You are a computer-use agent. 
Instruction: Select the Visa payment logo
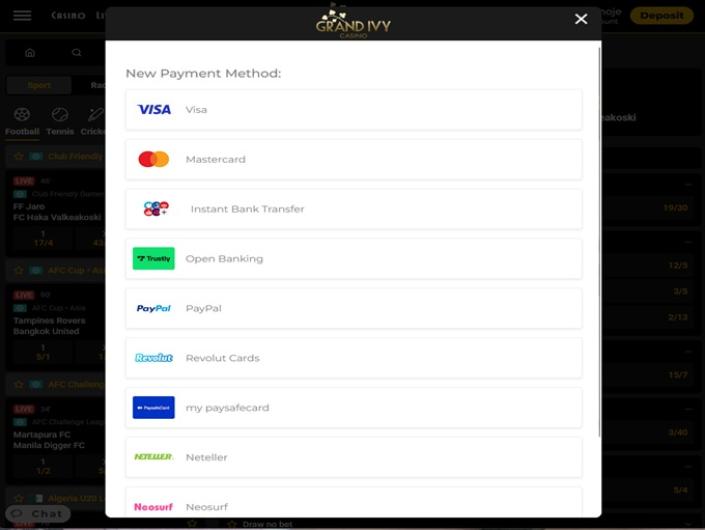pos(154,110)
